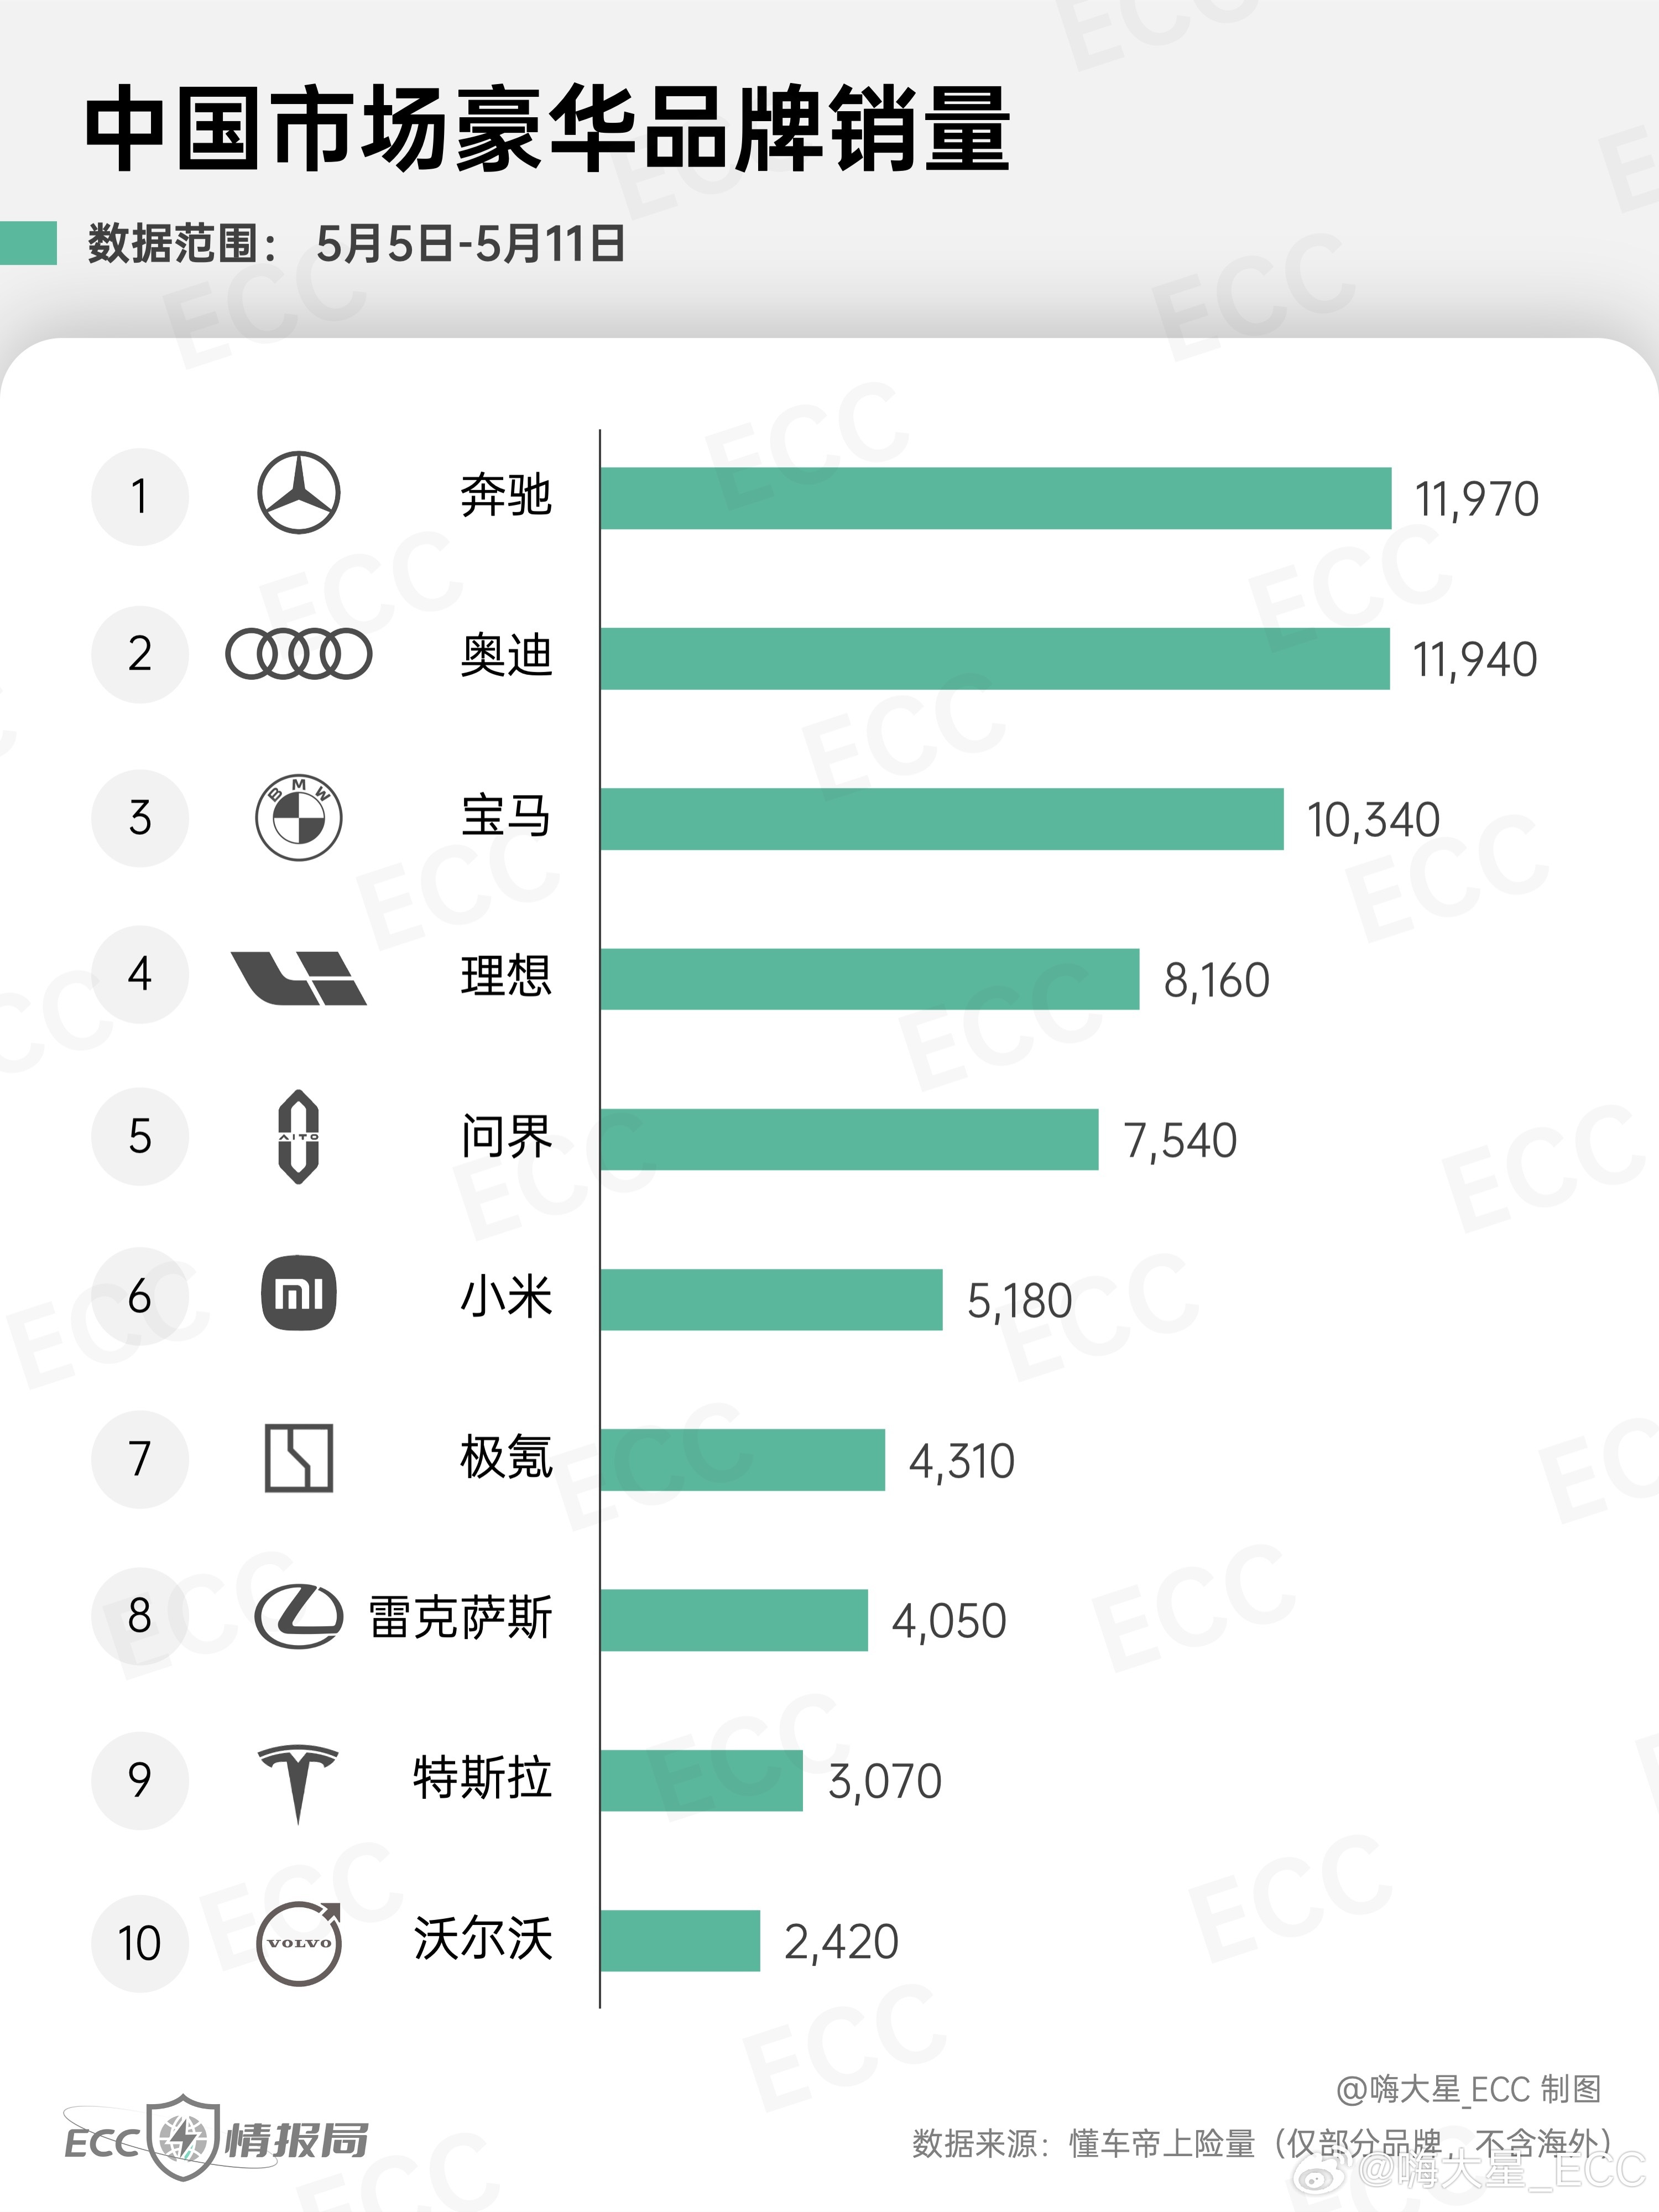
Task: Click the ECC情报局 shield logo
Action: (216, 2138)
